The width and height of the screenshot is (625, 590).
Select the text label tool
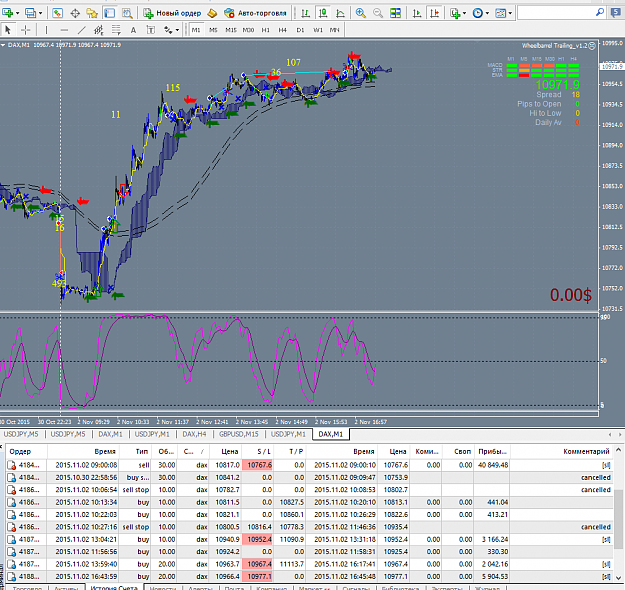(x=150, y=30)
